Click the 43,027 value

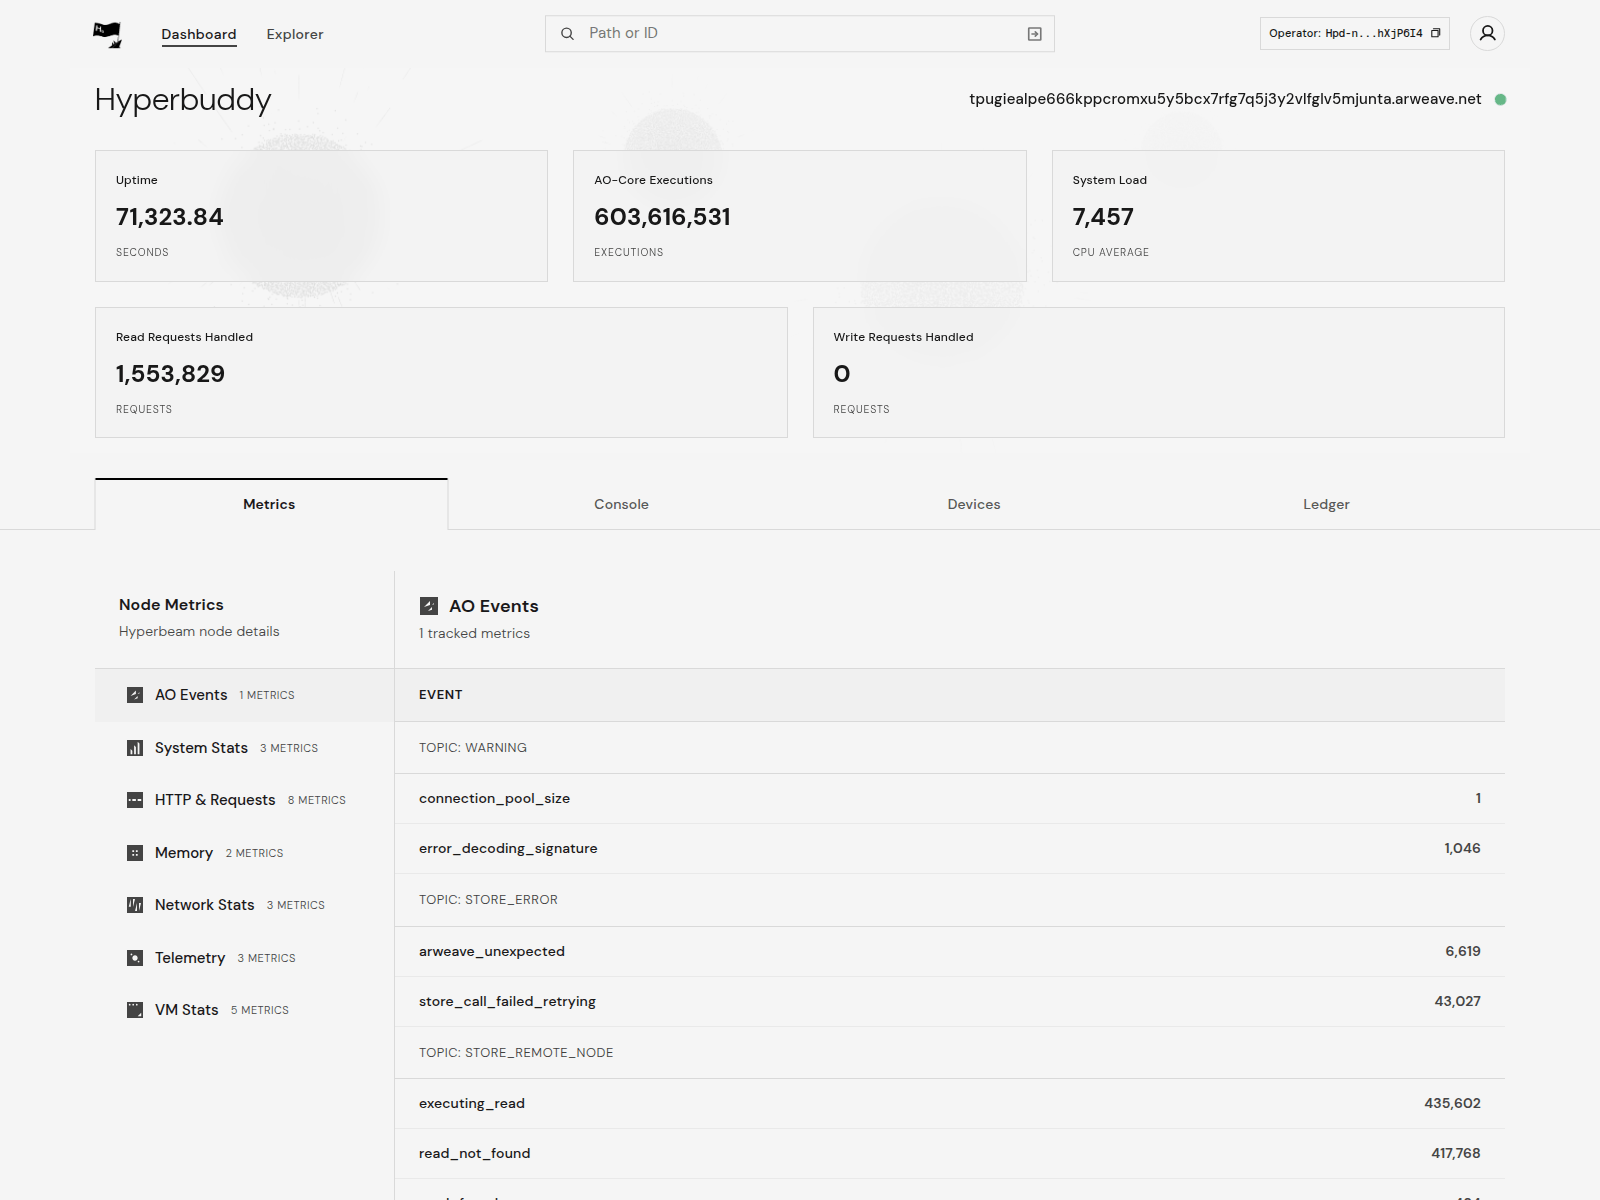[x=1458, y=1002]
